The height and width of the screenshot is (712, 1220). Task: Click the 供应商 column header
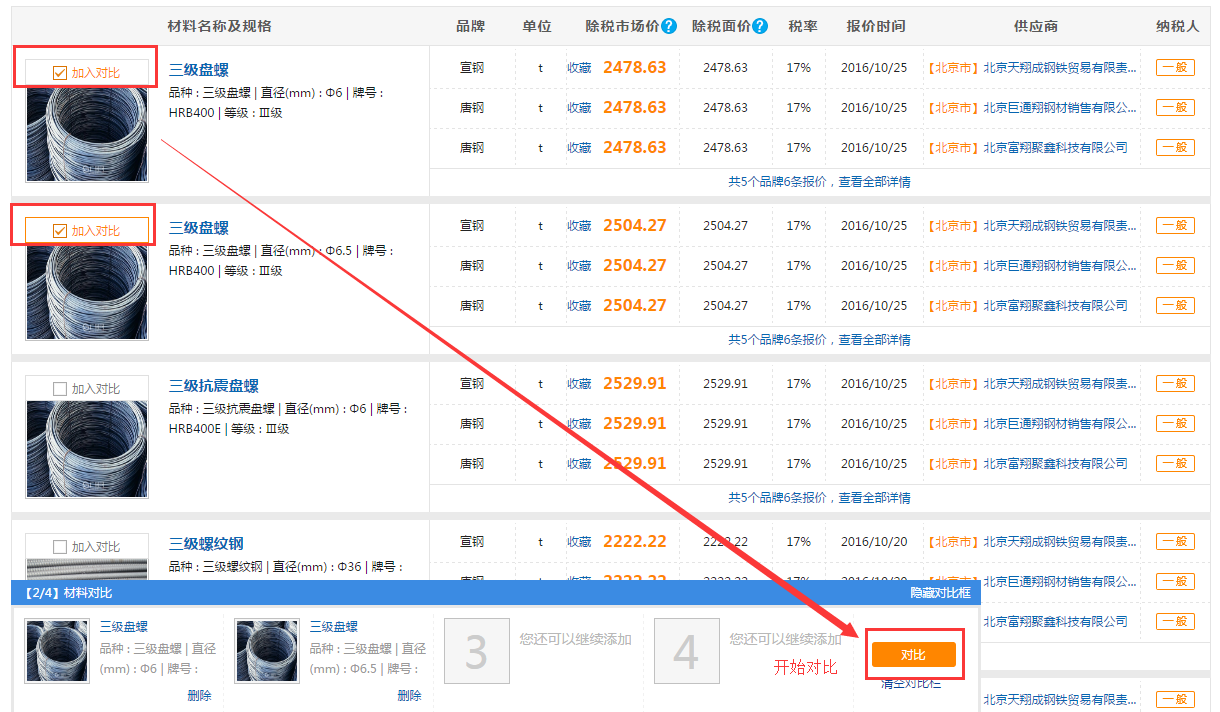pos(1035,26)
